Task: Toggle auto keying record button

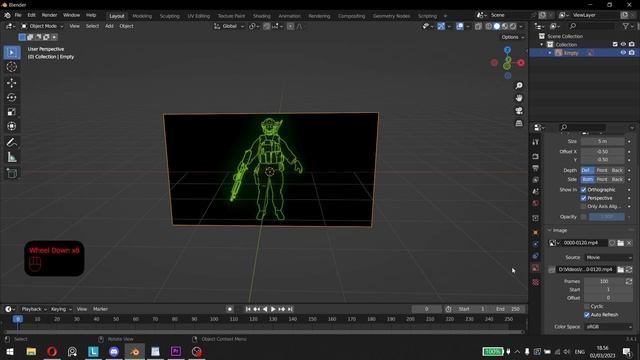Action: click(x=230, y=309)
